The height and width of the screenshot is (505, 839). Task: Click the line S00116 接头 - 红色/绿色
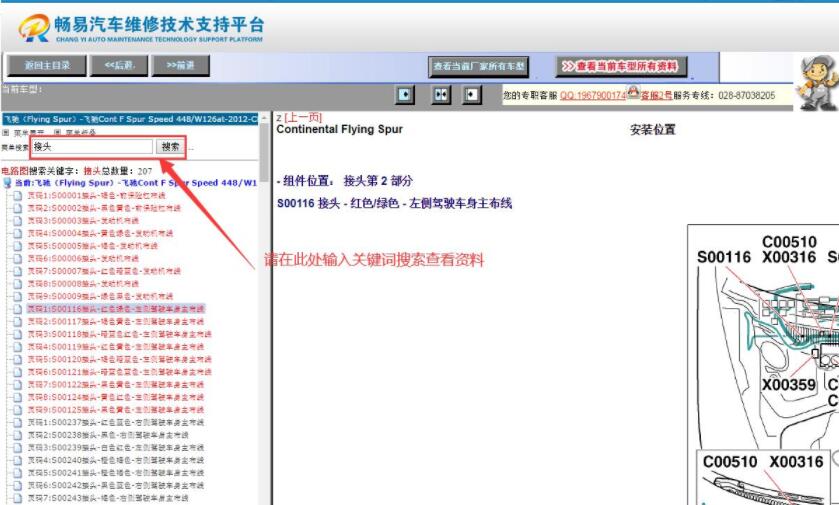(x=394, y=203)
